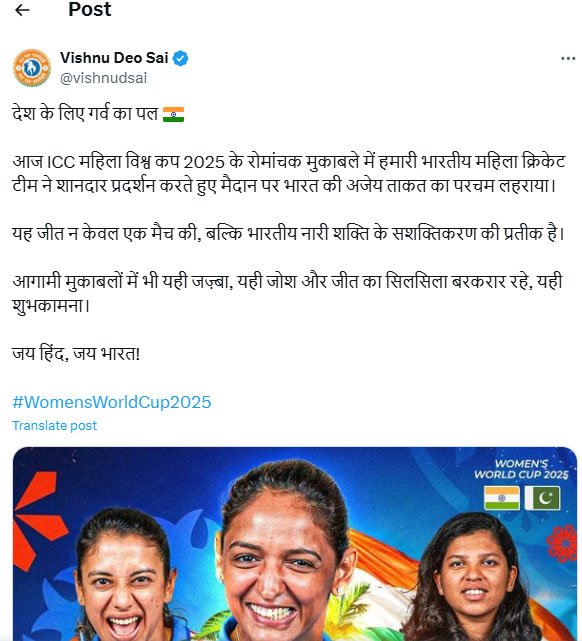Click the left player in the image

pos(123,580)
